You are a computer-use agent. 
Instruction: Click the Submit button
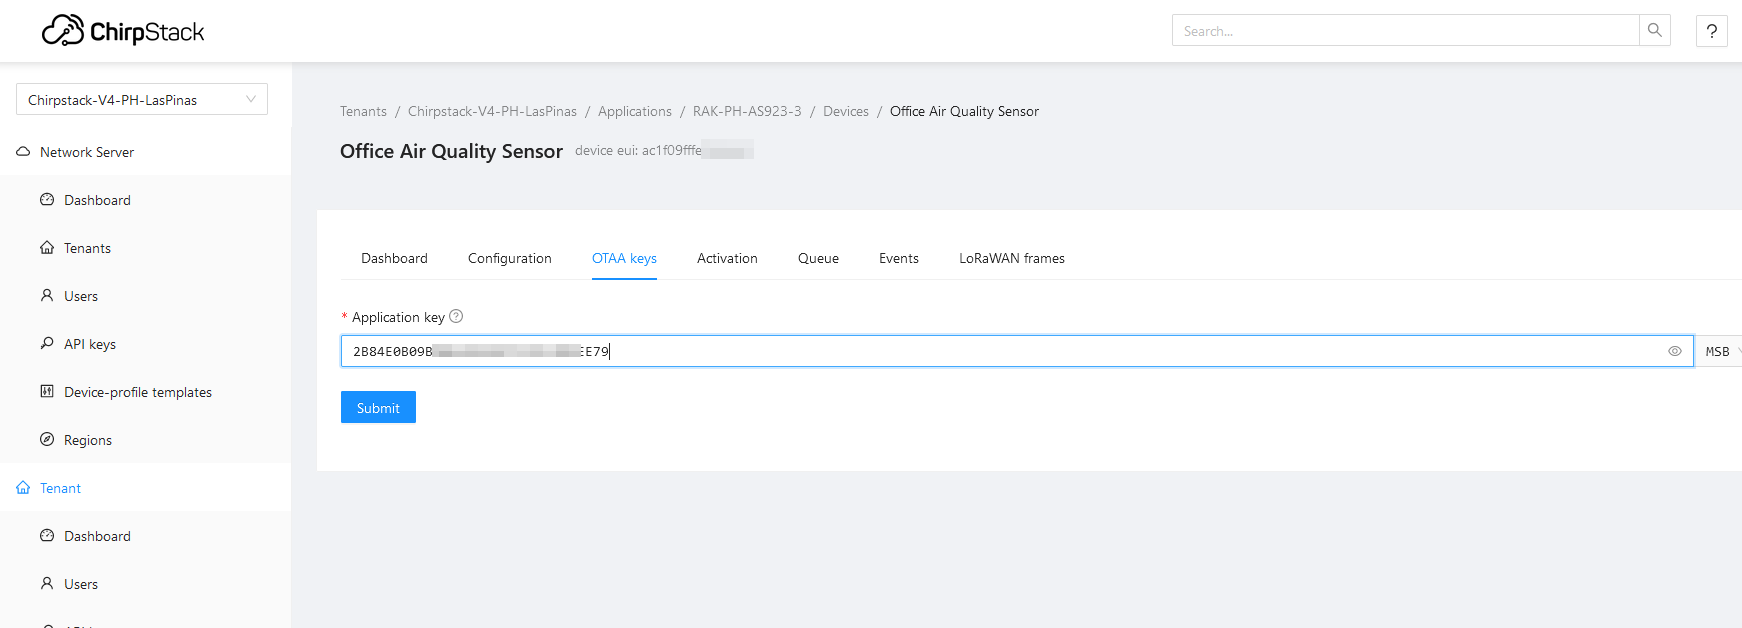378,407
